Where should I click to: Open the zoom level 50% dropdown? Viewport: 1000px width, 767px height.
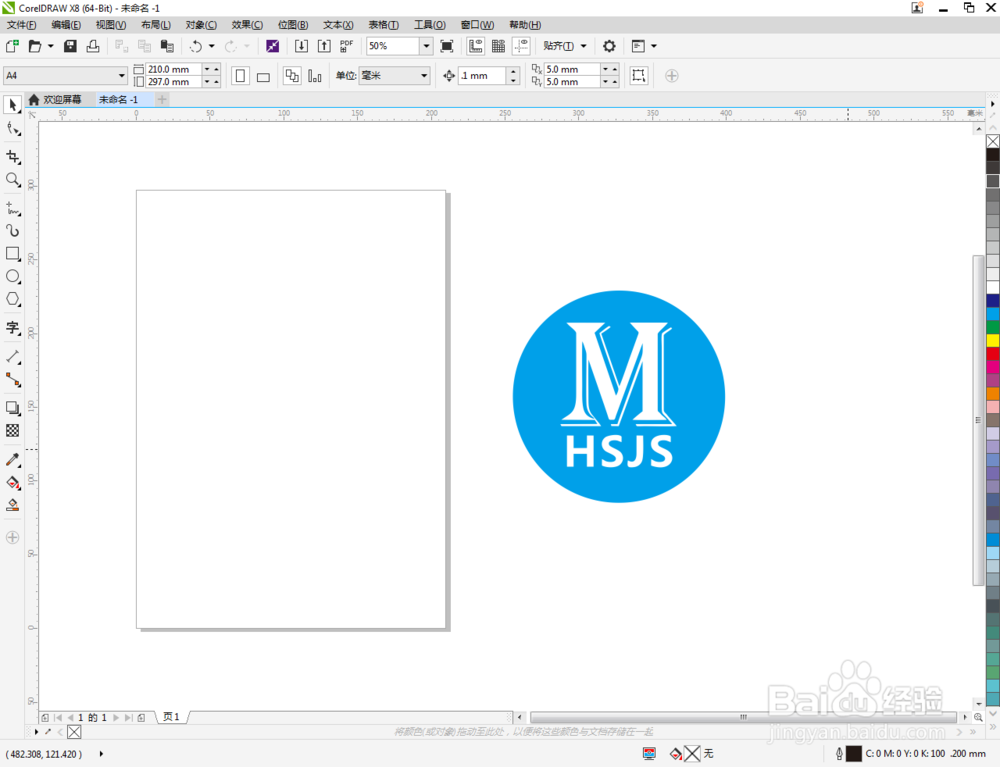pos(426,46)
